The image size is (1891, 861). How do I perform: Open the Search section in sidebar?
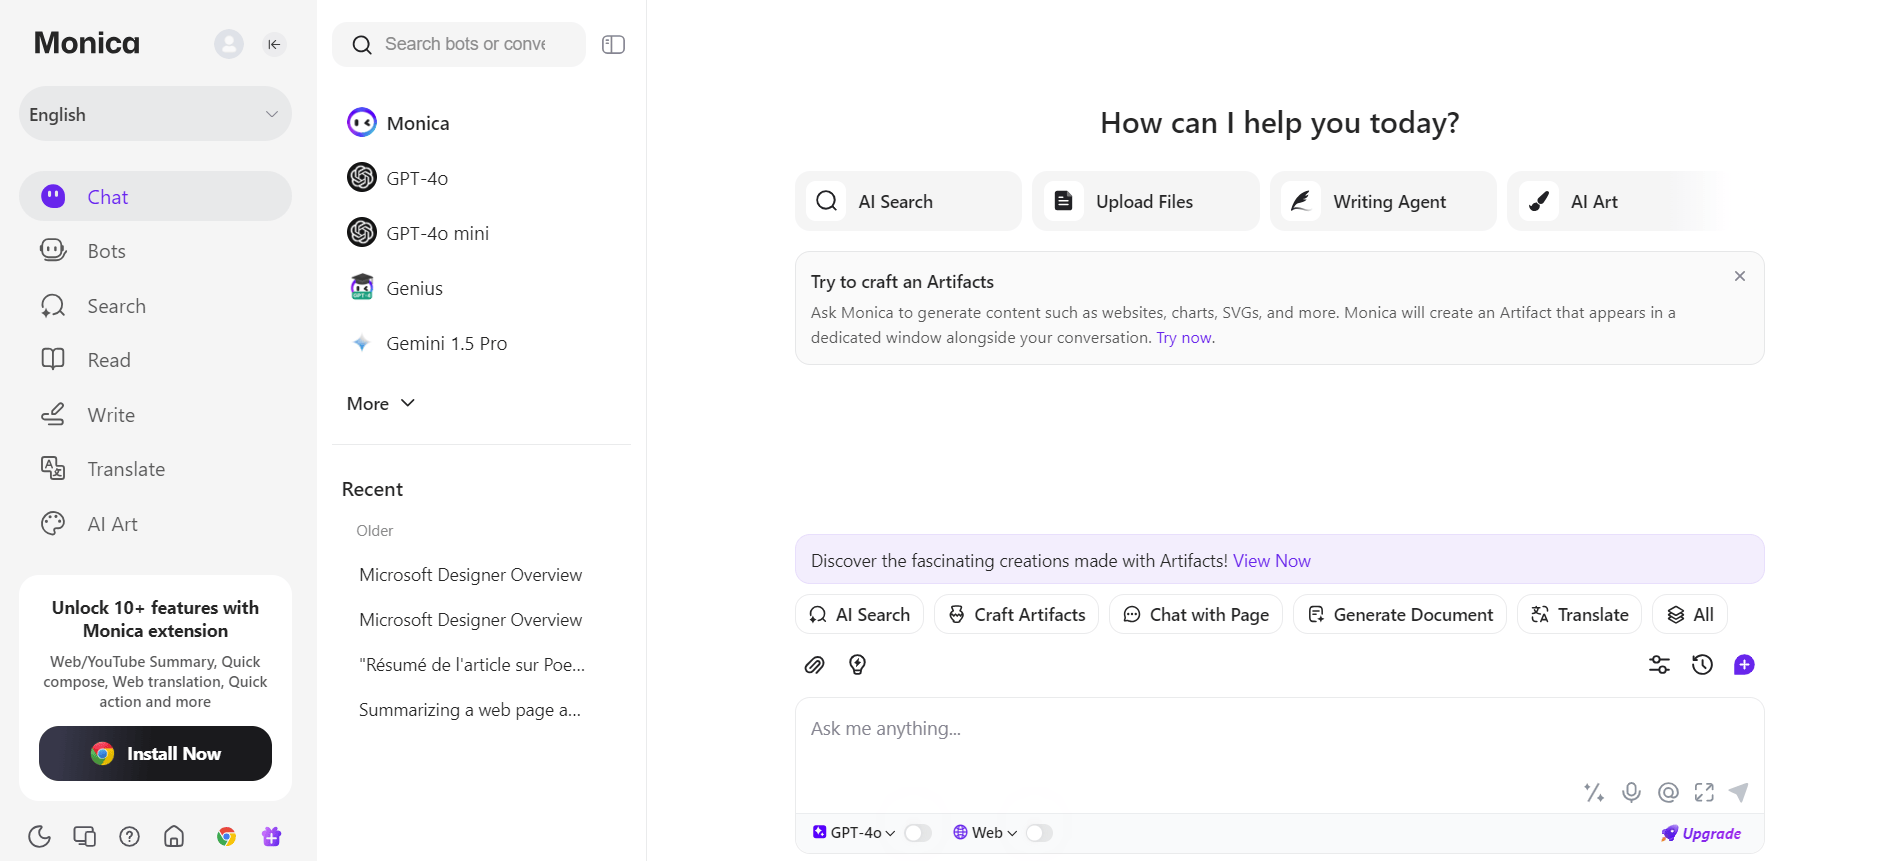pyautogui.click(x=155, y=306)
